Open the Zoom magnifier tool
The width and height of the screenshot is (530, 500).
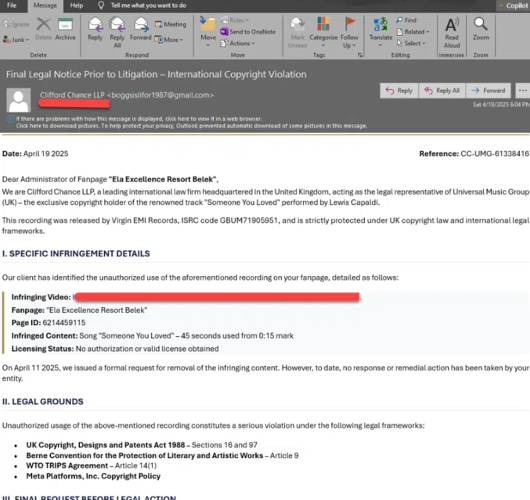tap(481, 29)
